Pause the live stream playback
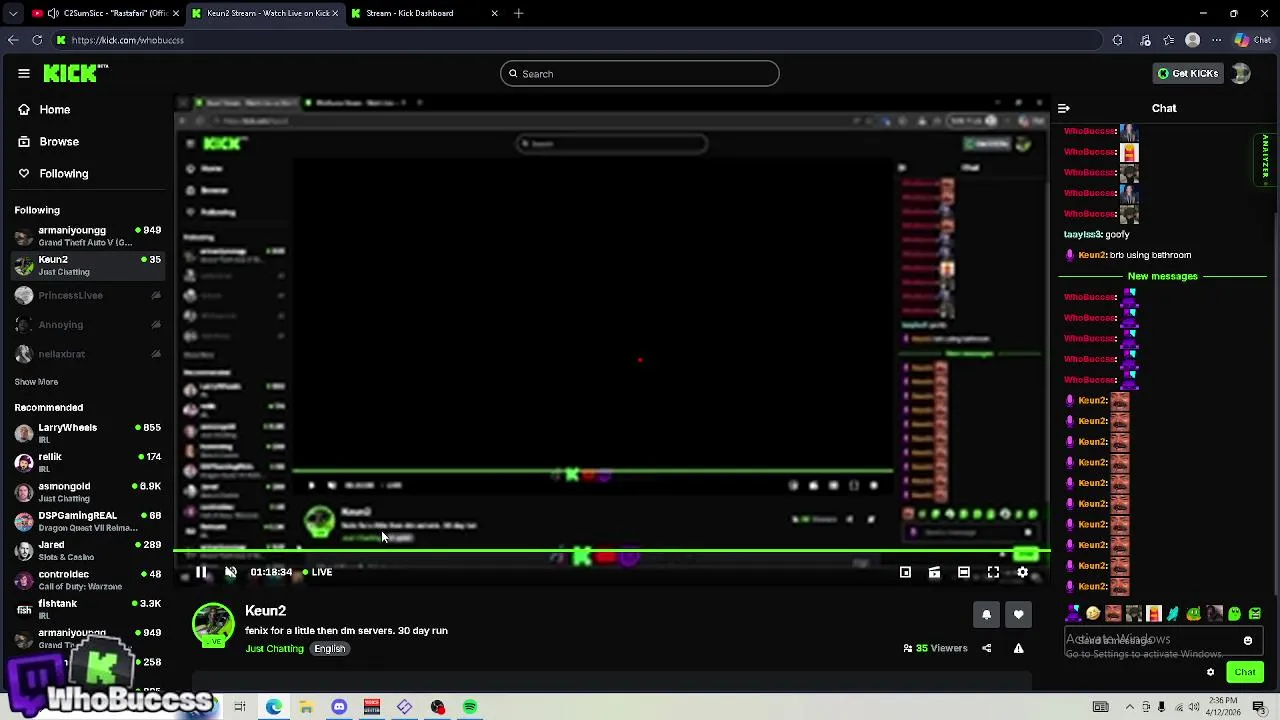The width and height of the screenshot is (1280, 720). coord(201,572)
